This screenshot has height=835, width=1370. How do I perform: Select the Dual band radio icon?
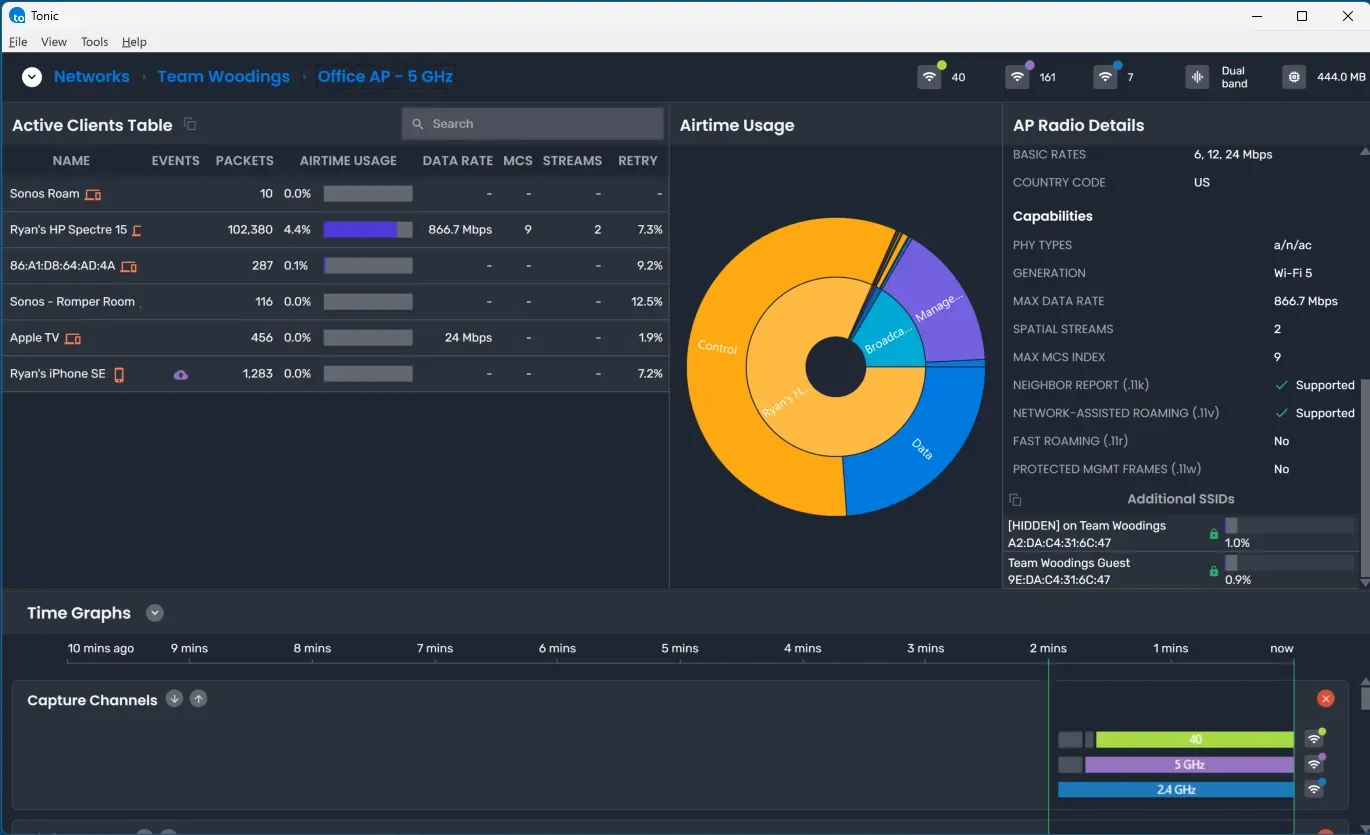click(1197, 76)
